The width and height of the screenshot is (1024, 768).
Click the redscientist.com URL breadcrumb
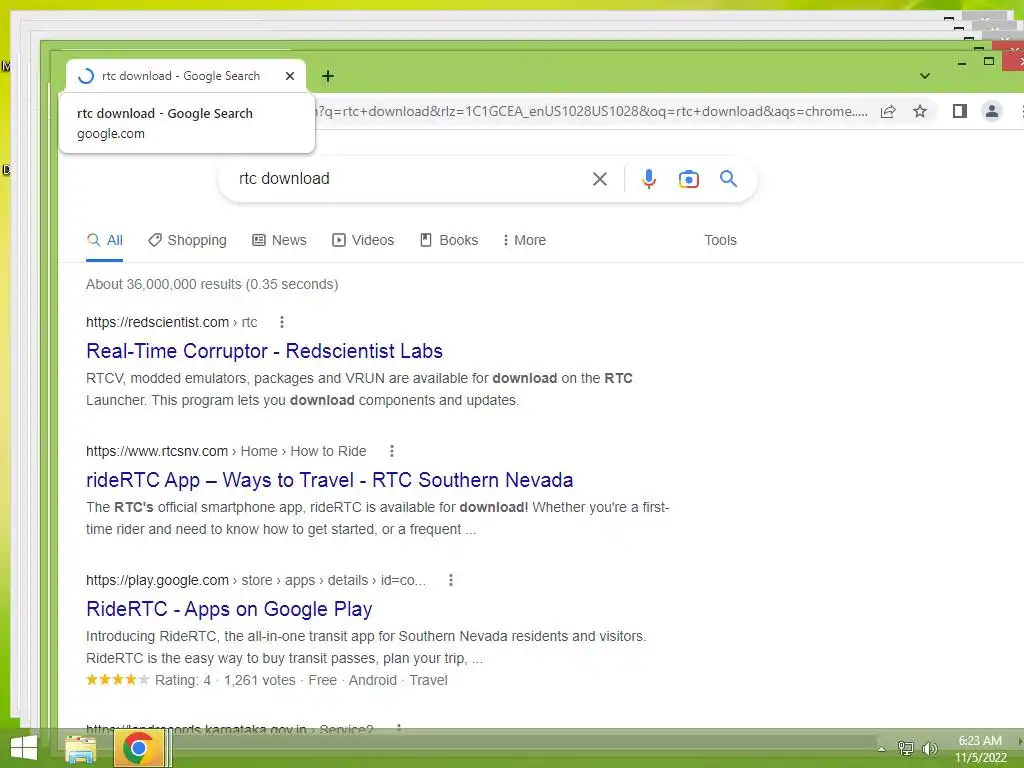172,322
